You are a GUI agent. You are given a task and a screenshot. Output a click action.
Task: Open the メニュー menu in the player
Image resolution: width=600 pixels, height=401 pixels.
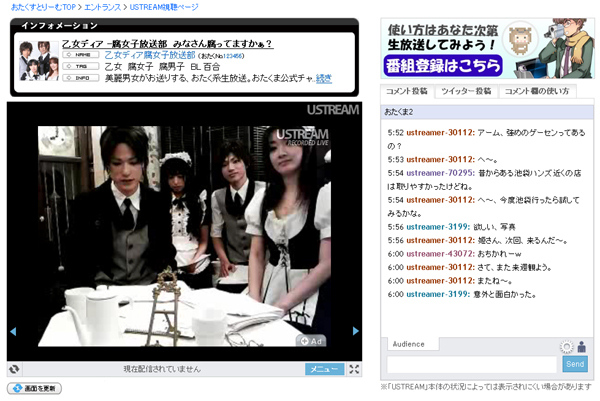click(324, 369)
